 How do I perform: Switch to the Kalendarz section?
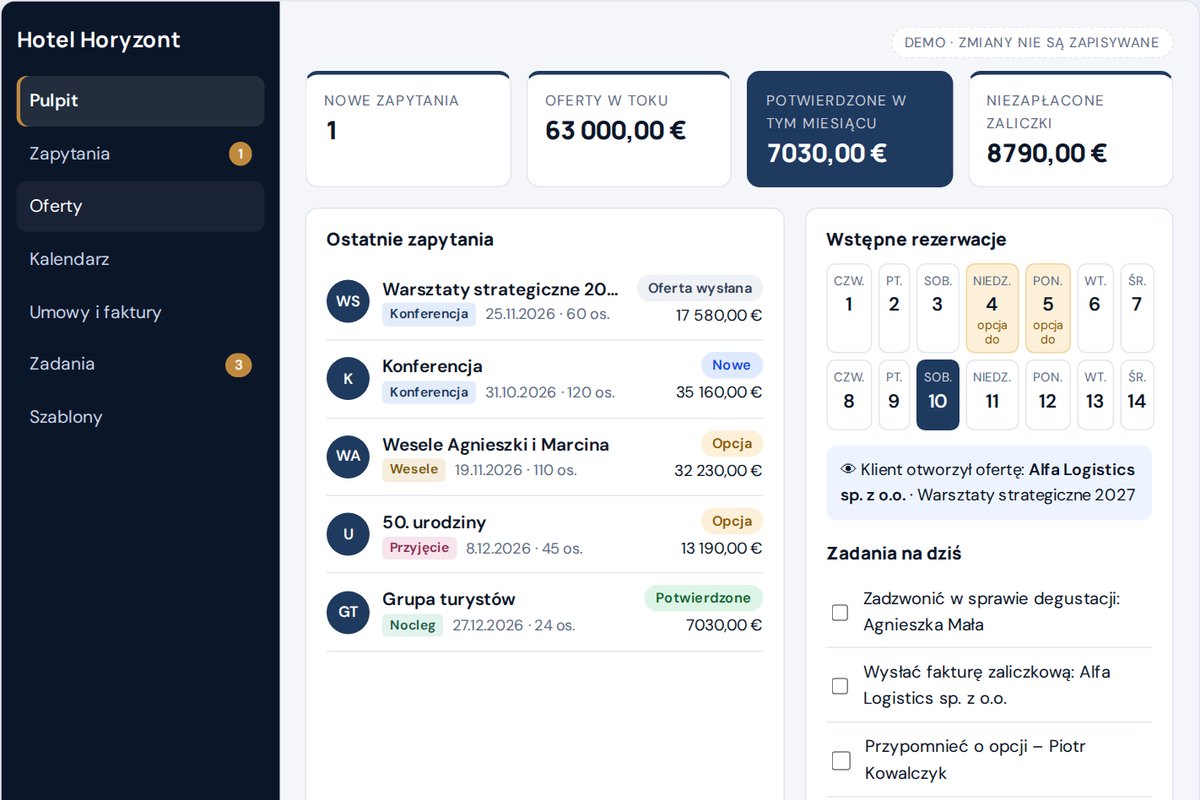(141, 259)
